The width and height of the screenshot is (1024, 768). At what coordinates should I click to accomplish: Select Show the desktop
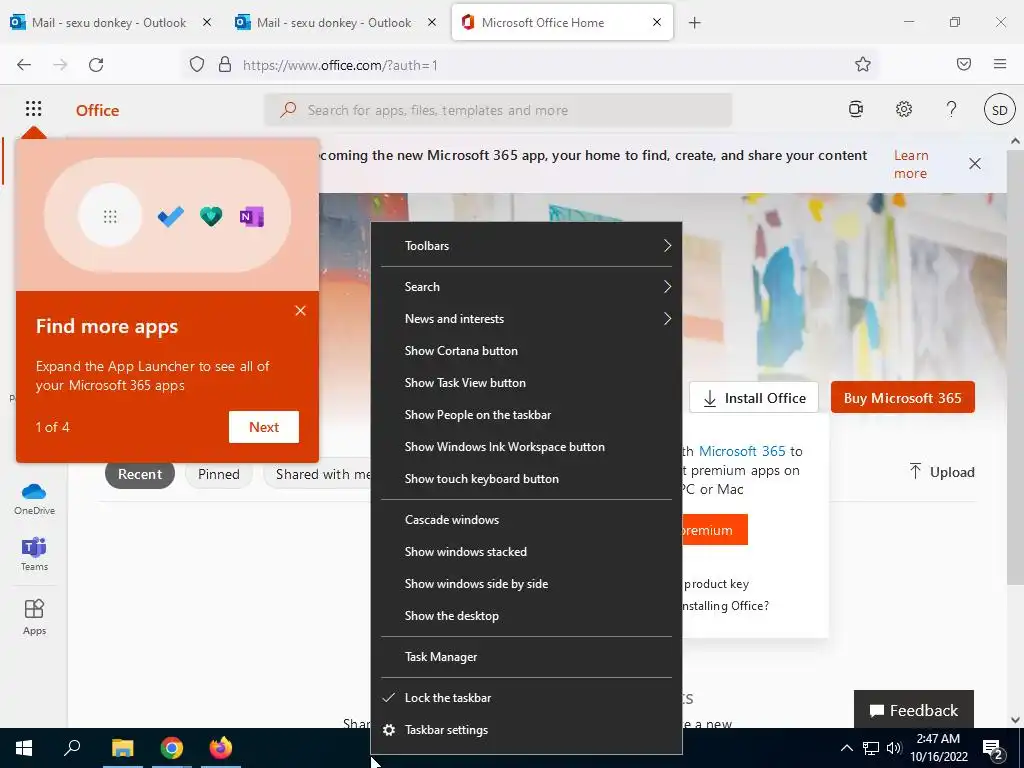coord(526,616)
